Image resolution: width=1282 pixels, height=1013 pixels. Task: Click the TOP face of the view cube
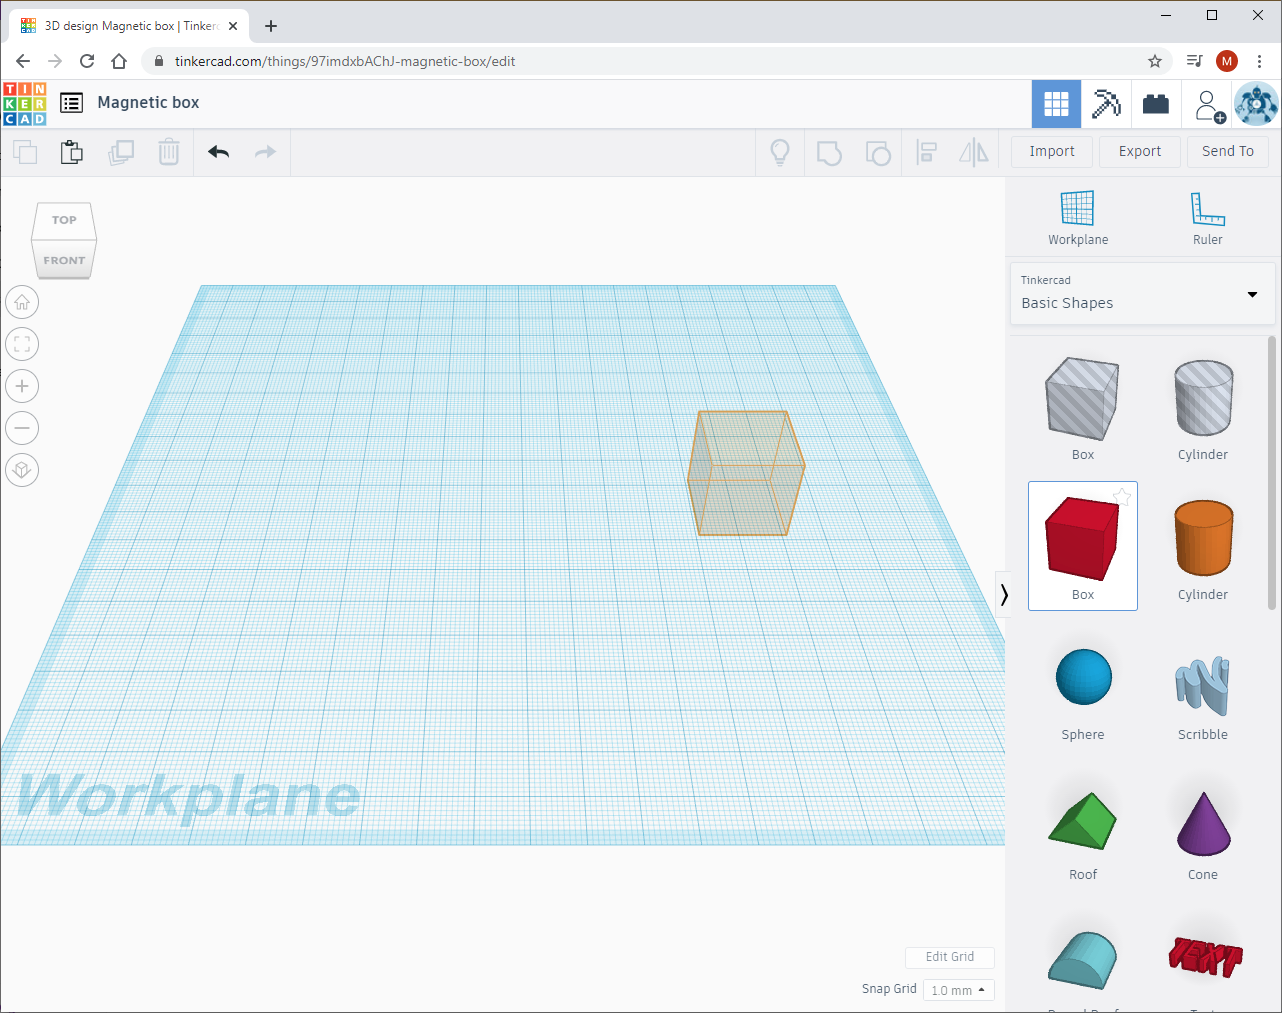pos(64,220)
